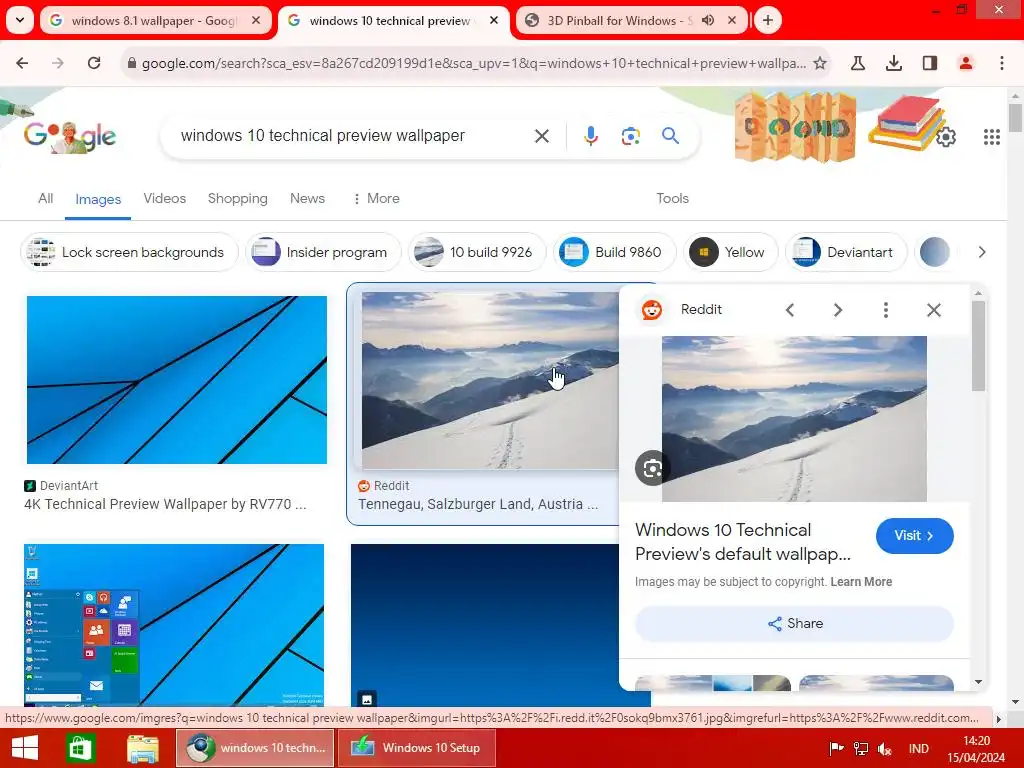Open Start menu screenshot thumbnail

coord(174,625)
